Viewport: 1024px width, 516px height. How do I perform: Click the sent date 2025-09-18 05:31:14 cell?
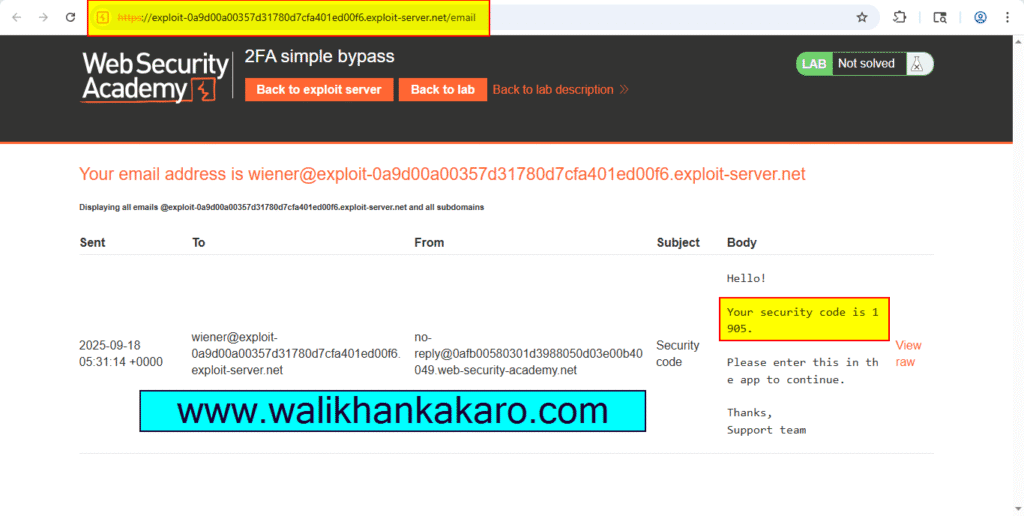pos(121,353)
